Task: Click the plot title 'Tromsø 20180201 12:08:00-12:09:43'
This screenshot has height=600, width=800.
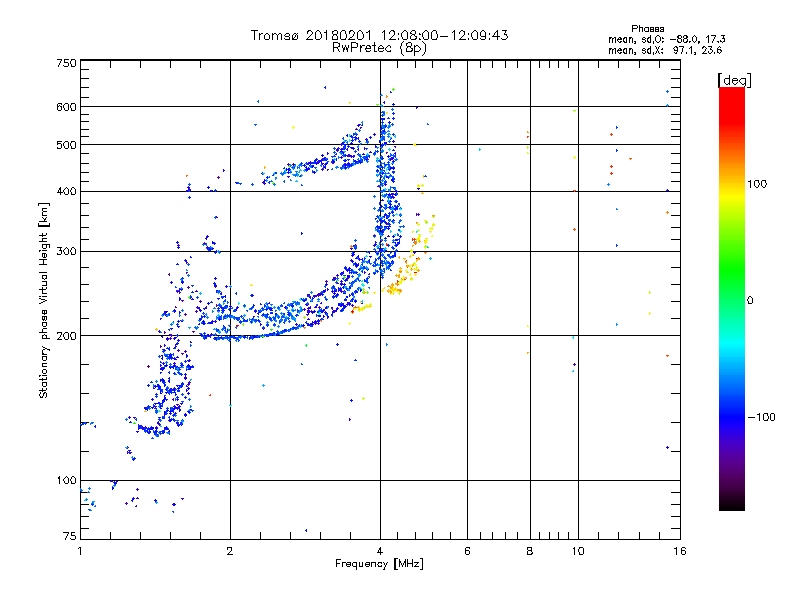Action: [x=379, y=35]
